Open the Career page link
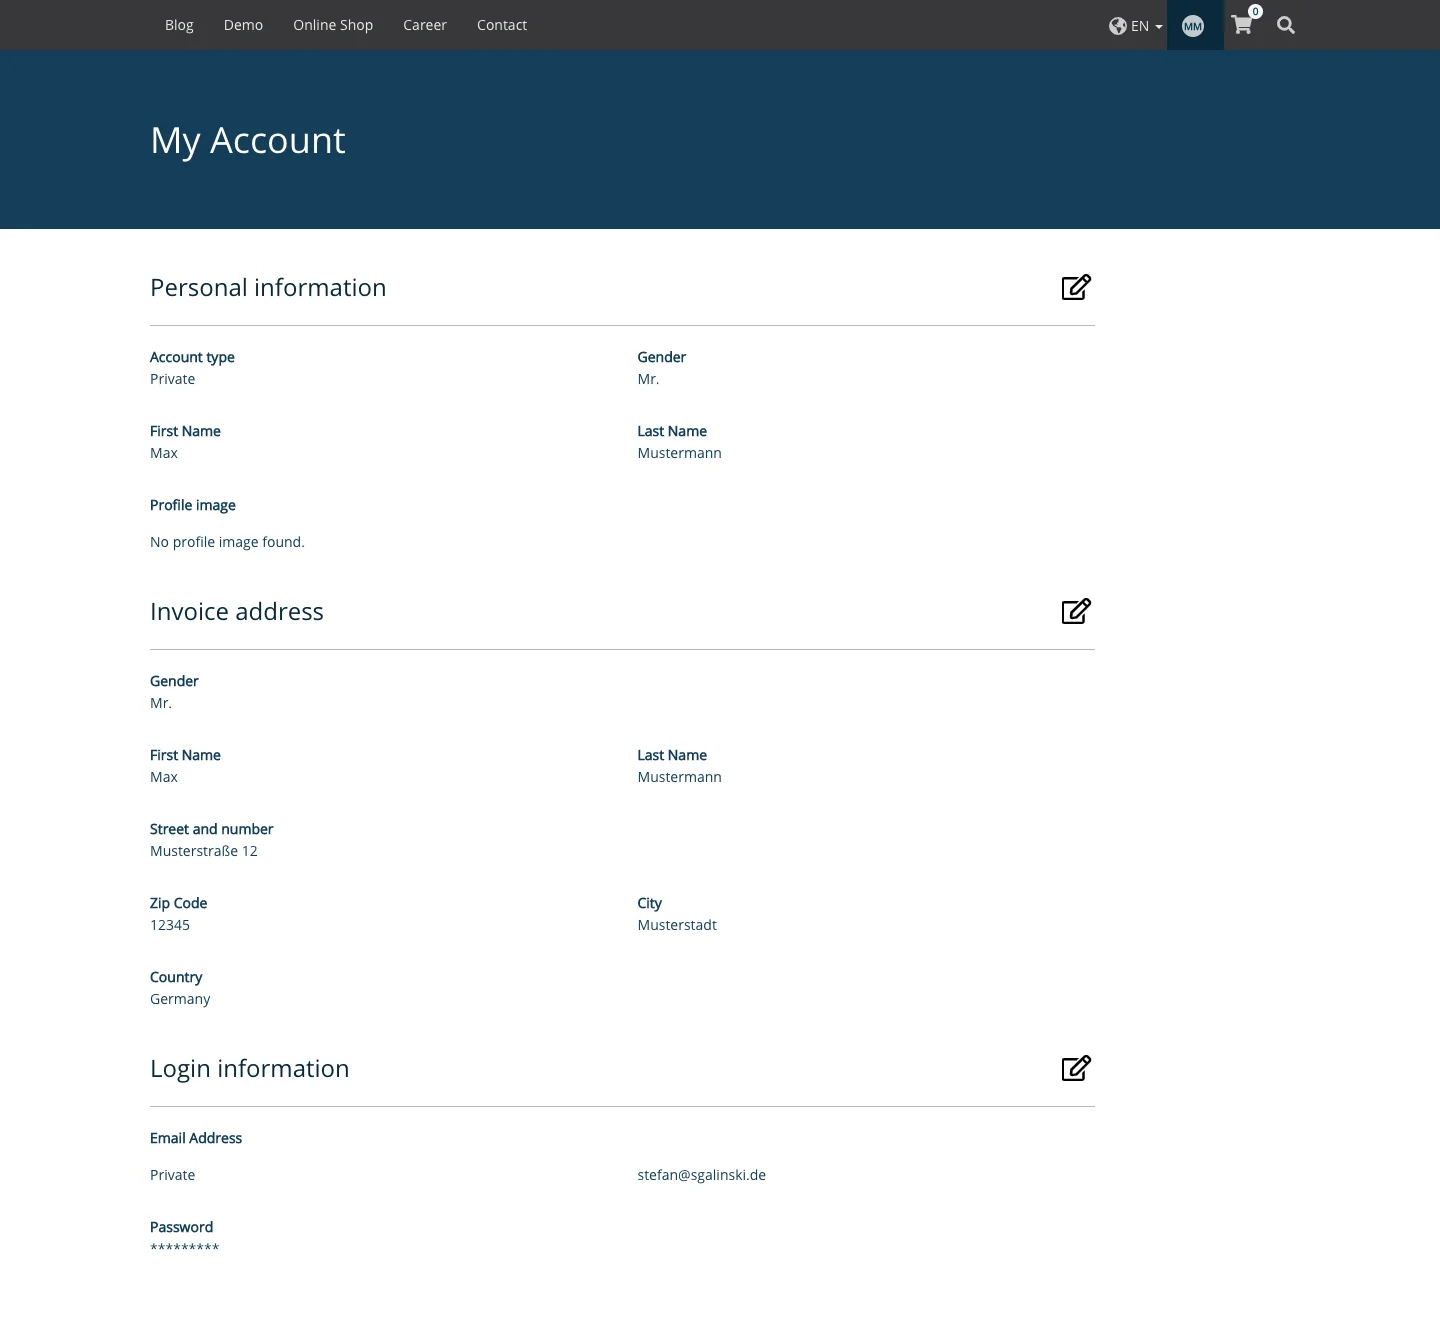The height and width of the screenshot is (1323, 1440). pyautogui.click(x=424, y=25)
